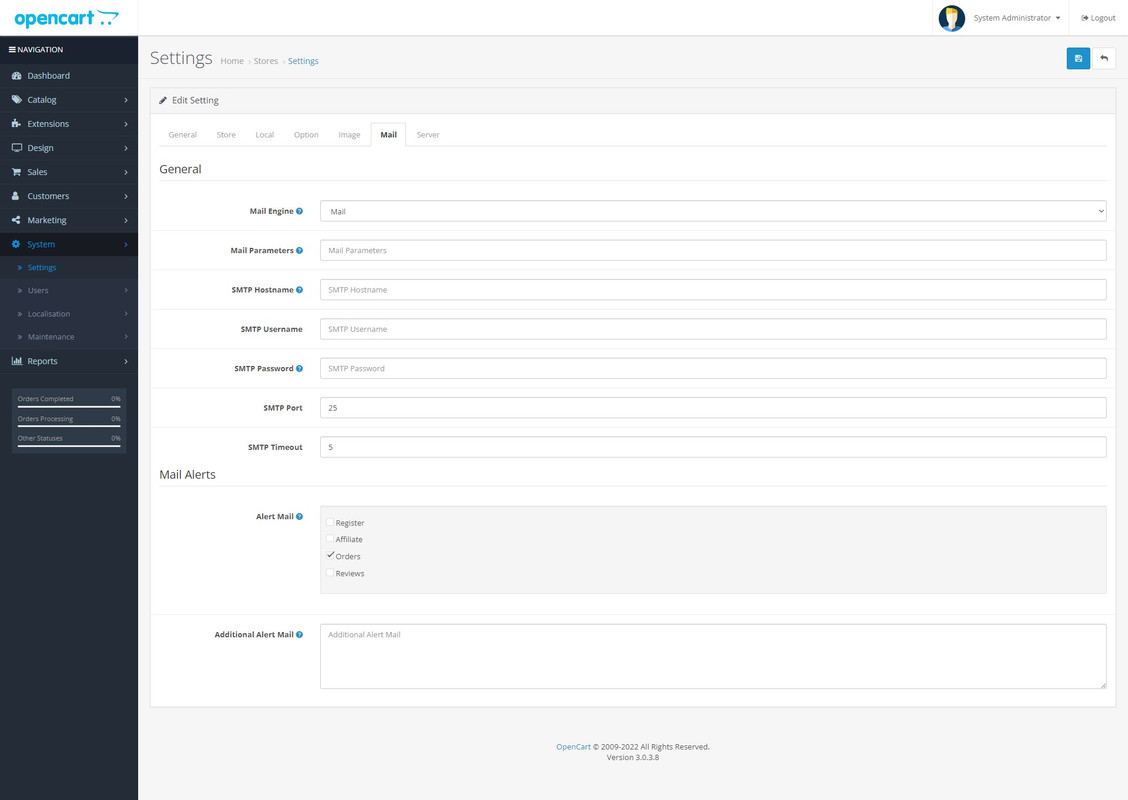The image size is (1128, 800).
Task: Switch to the Option tab
Action: [x=306, y=135]
